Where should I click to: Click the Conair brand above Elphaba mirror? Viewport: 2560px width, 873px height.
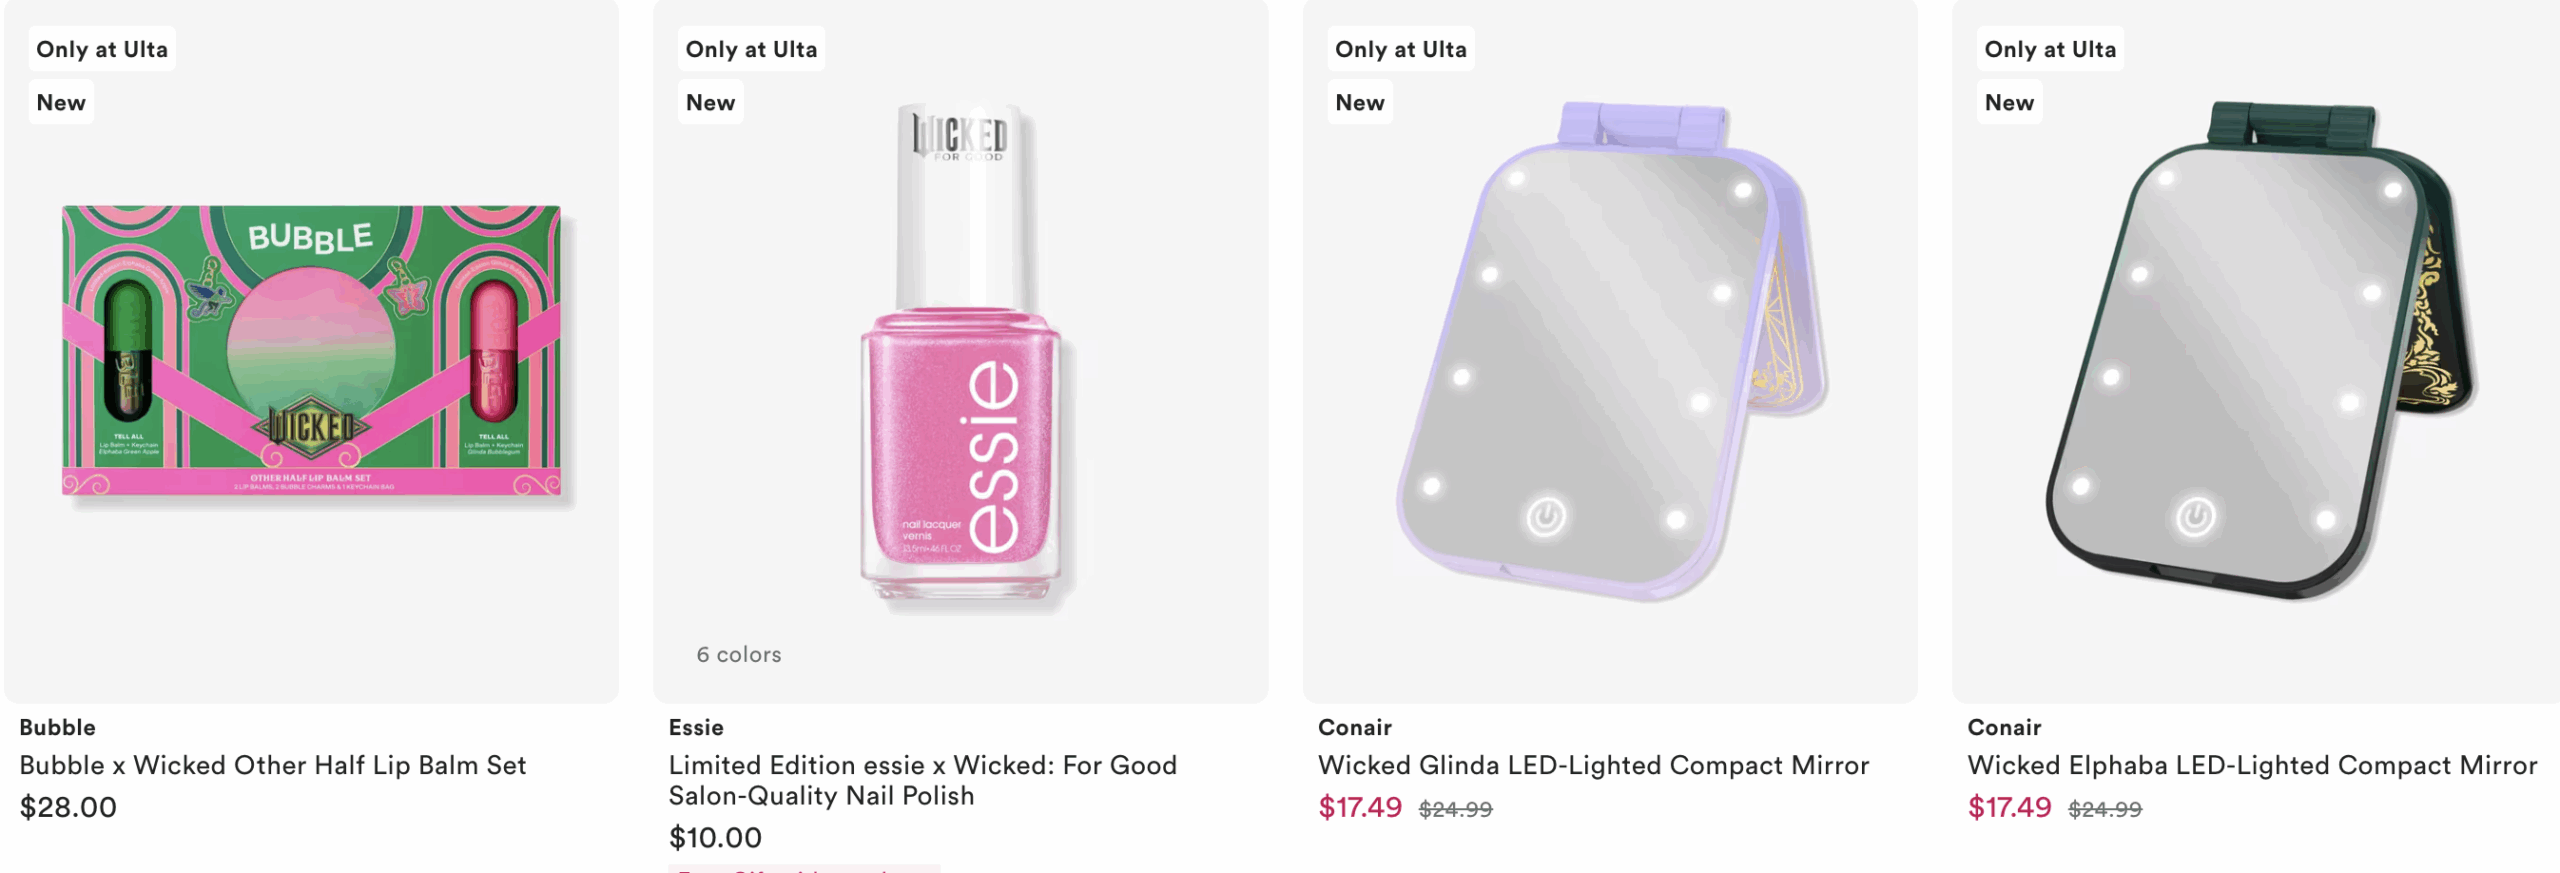(x=2004, y=727)
